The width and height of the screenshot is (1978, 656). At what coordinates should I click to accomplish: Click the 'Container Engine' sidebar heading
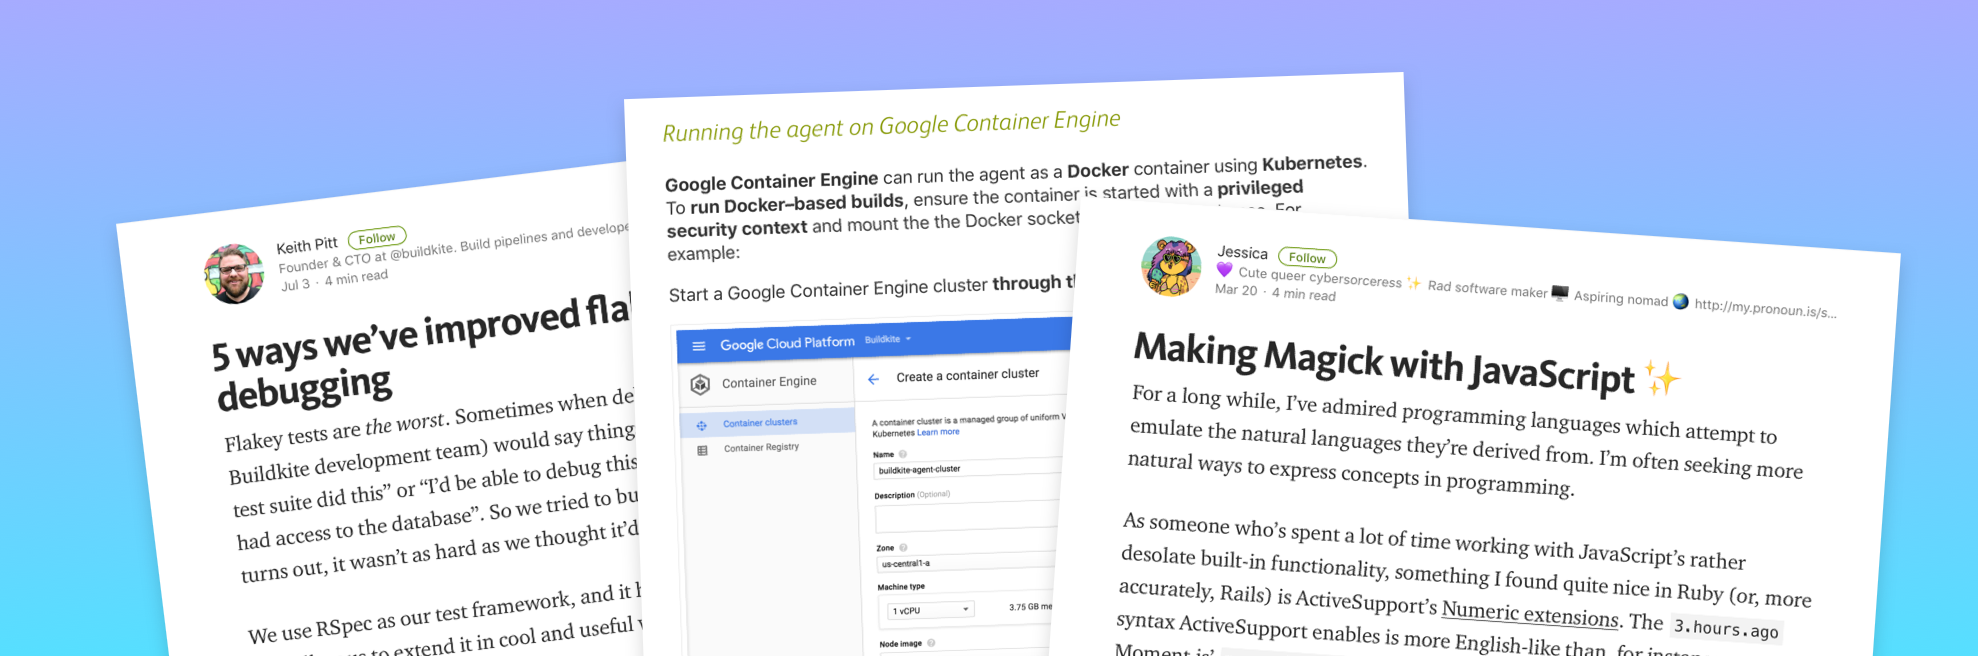click(769, 382)
